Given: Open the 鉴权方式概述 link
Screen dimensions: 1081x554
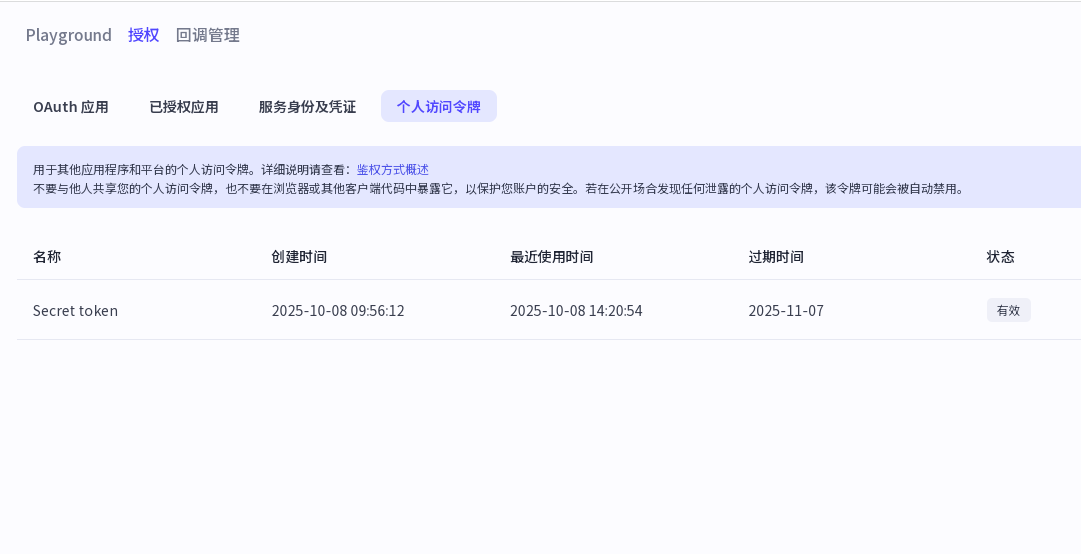Looking at the screenshot, I should pyautogui.click(x=392, y=170).
